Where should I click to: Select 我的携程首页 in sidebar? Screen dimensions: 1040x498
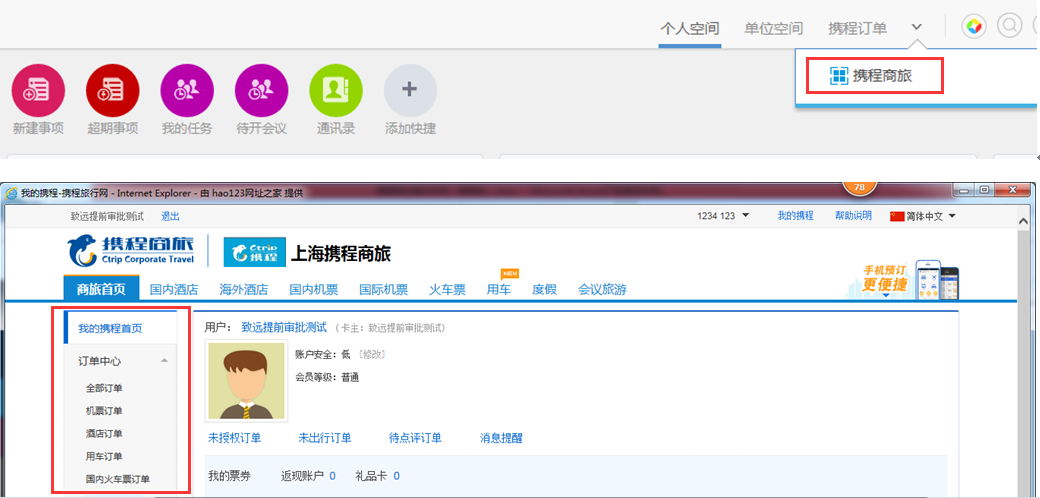coord(110,328)
